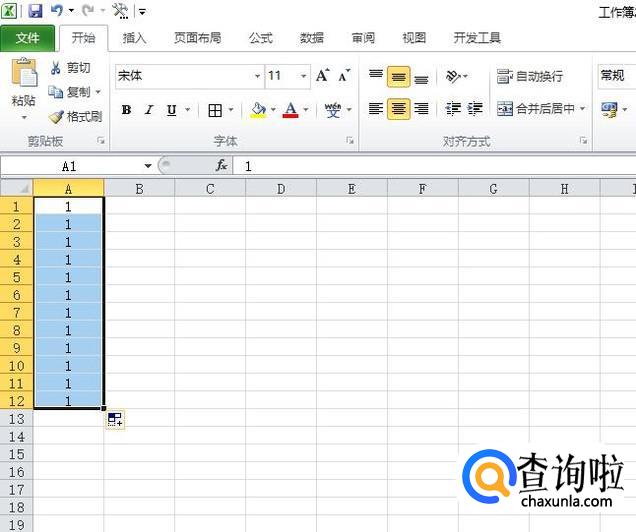Image resolution: width=636 pixels, height=532 pixels.
Task: Toggle Bold formatting
Action: pos(126,110)
